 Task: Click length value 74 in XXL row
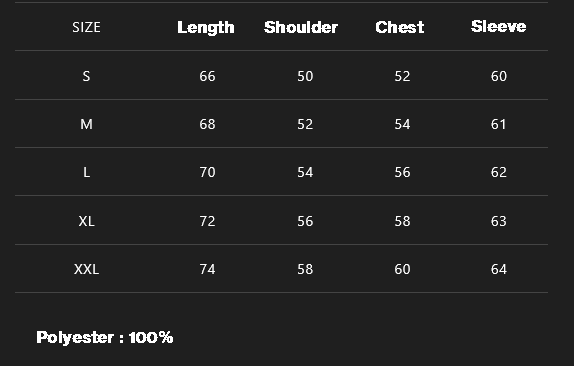(207, 269)
